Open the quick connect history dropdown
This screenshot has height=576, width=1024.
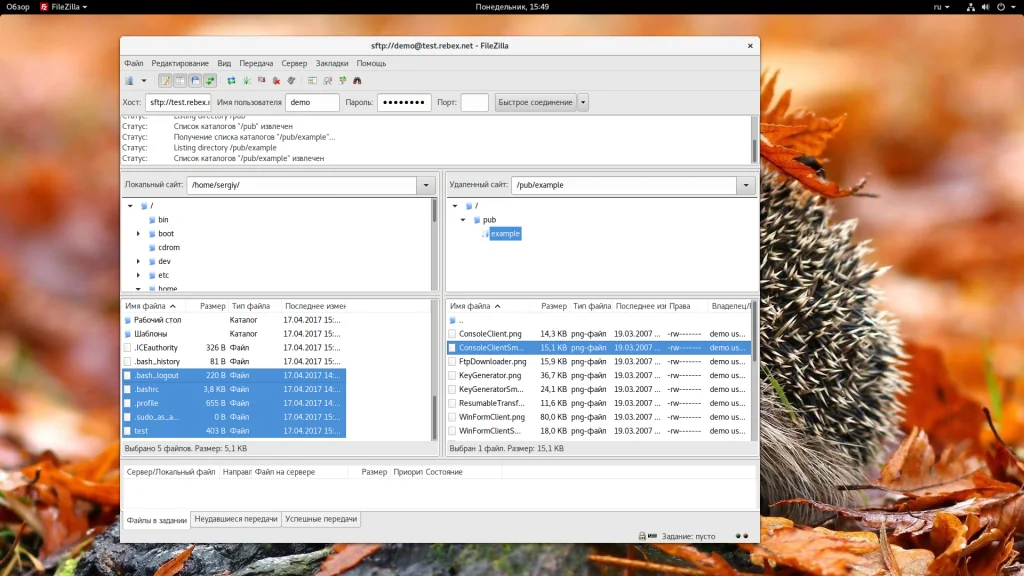click(583, 102)
